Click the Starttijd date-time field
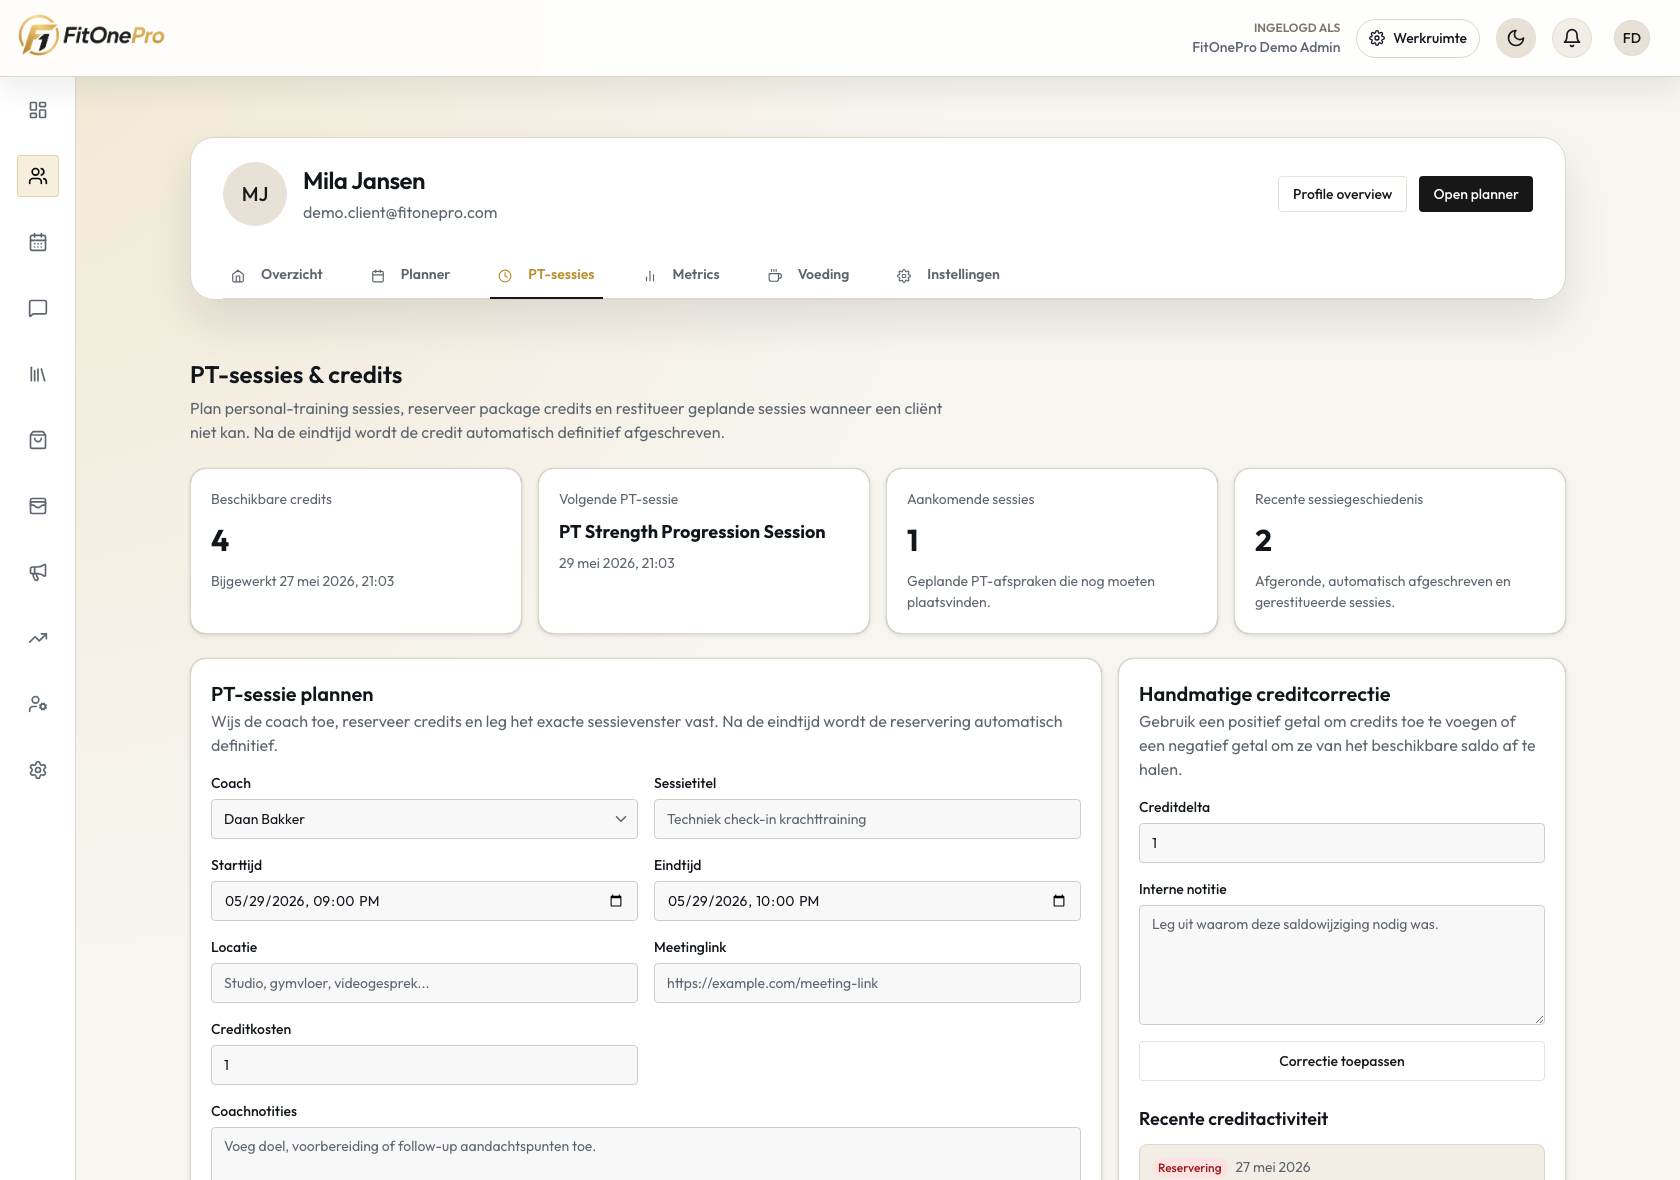 (424, 901)
